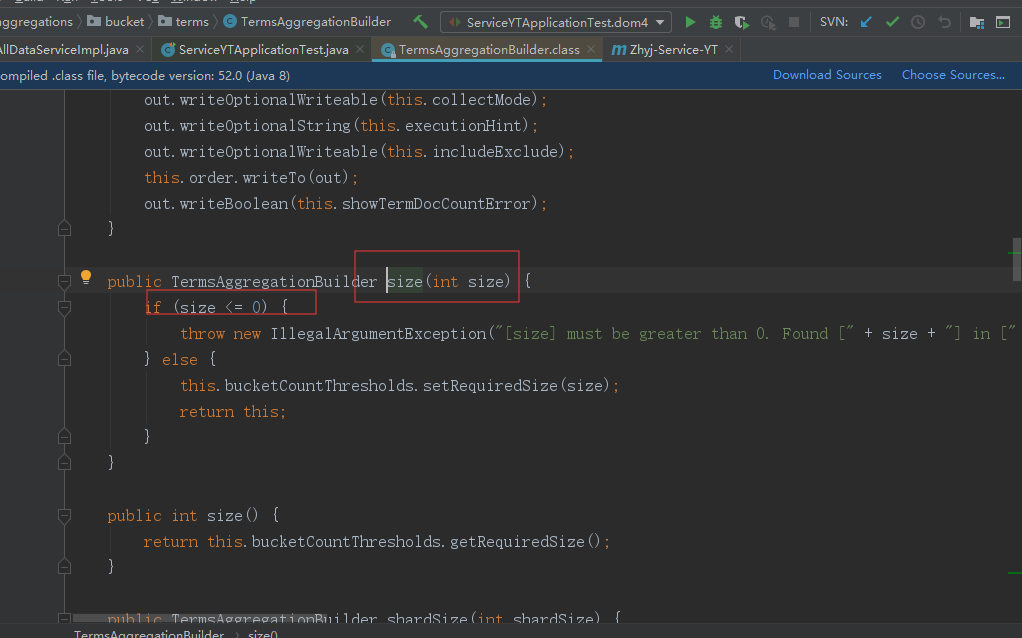This screenshot has width=1022, height=638.
Task: Close the ServiceYTApplicationTest.java tab
Action: click(360, 50)
